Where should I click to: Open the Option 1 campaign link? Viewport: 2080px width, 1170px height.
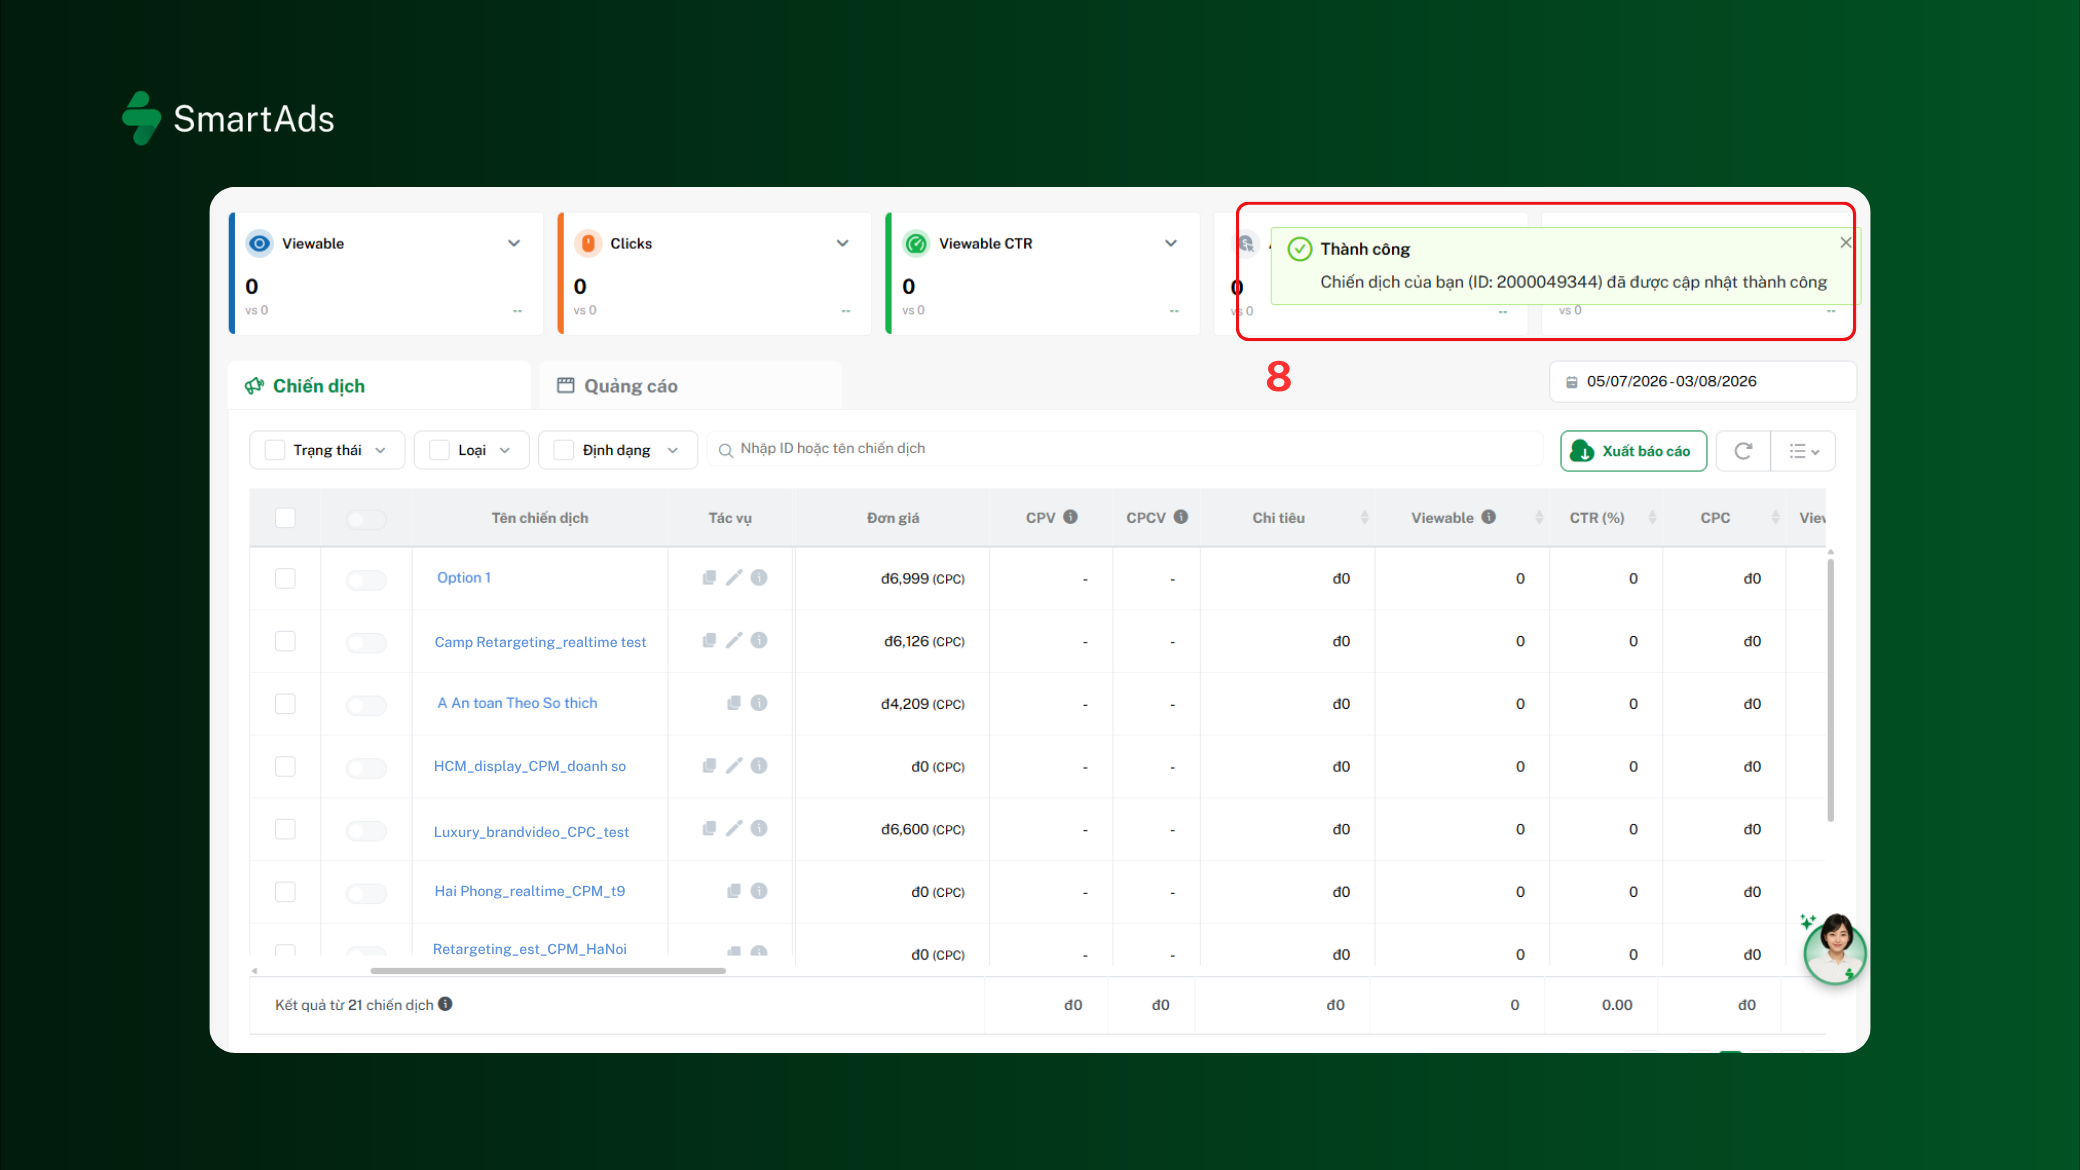tap(464, 578)
